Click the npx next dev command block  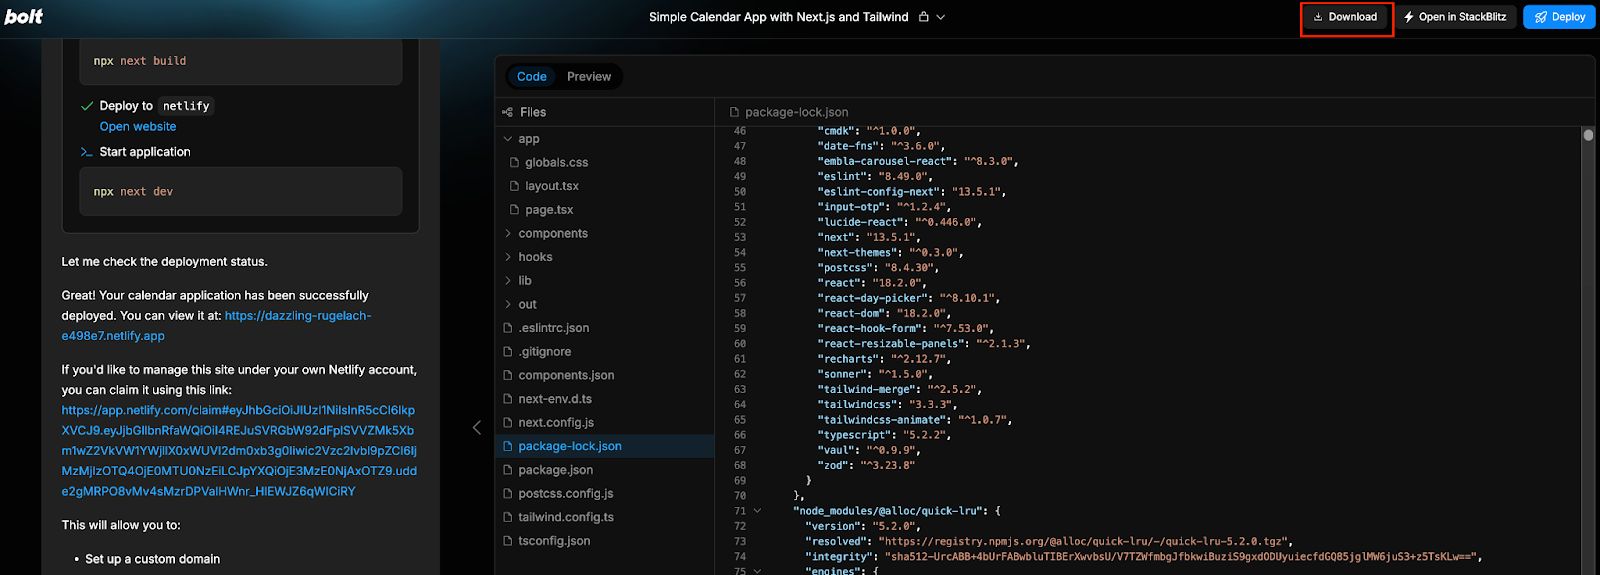[x=241, y=191]
